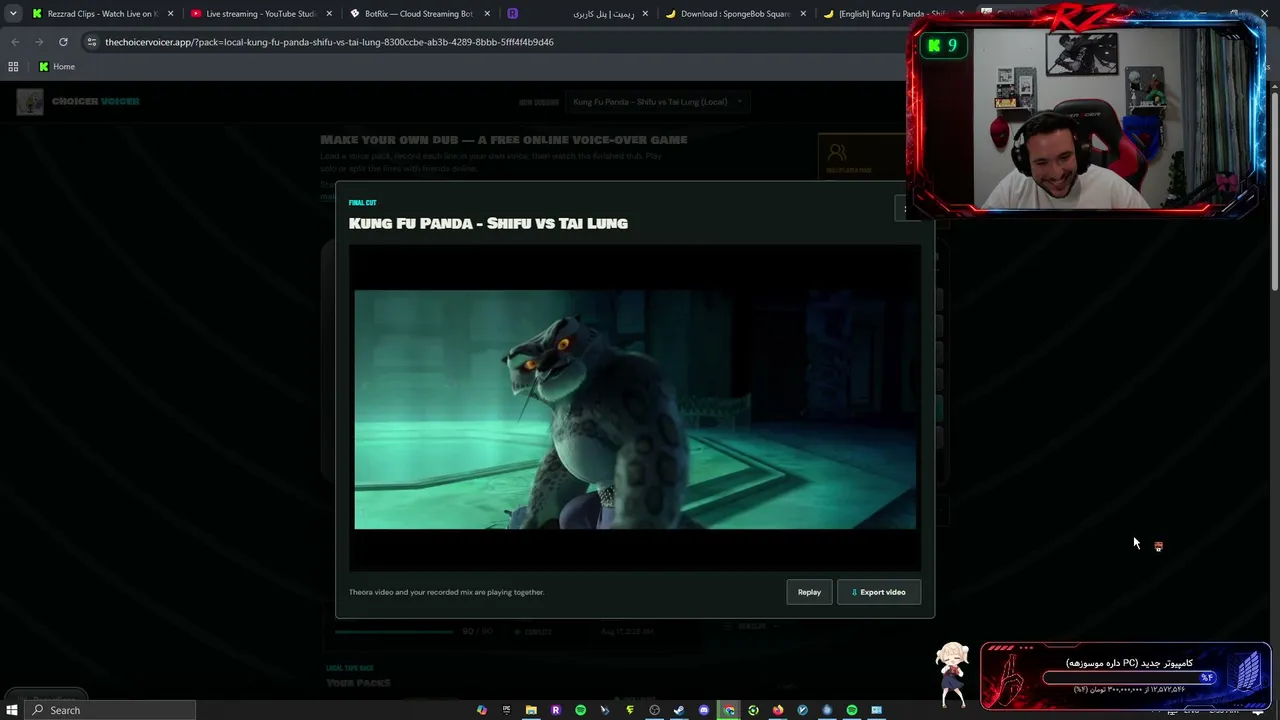The height and width of the screenshot is (720, 1280).
Task: Open the Kung Fu Panda pack dropdown
Action: click(x=657, y=101)
